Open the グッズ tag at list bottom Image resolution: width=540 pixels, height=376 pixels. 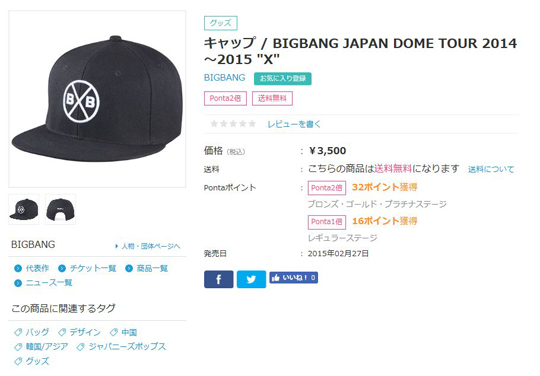coord(32,361)
